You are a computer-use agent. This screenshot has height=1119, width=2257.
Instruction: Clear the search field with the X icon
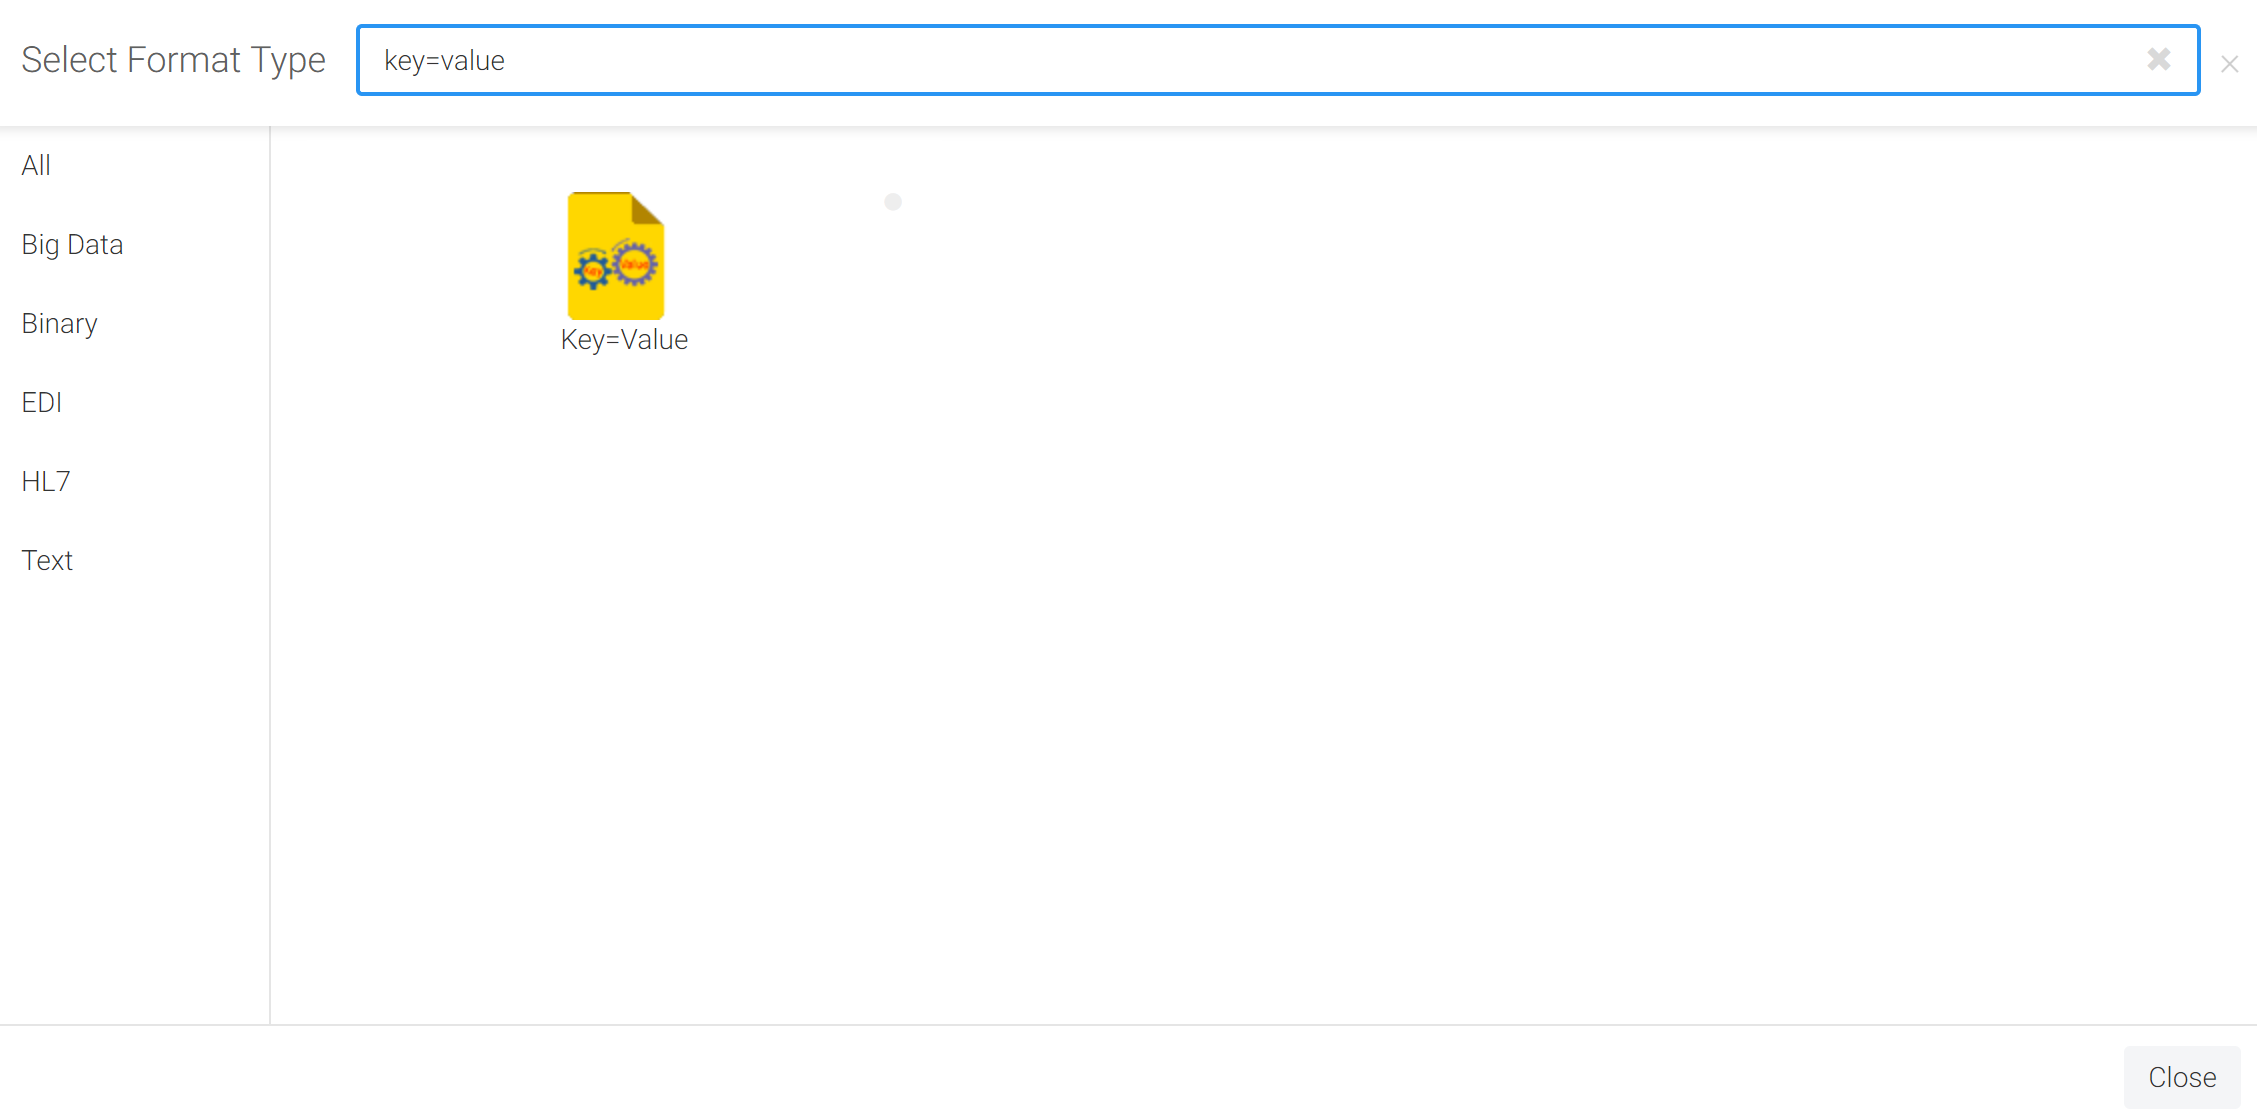[2158, 60]
